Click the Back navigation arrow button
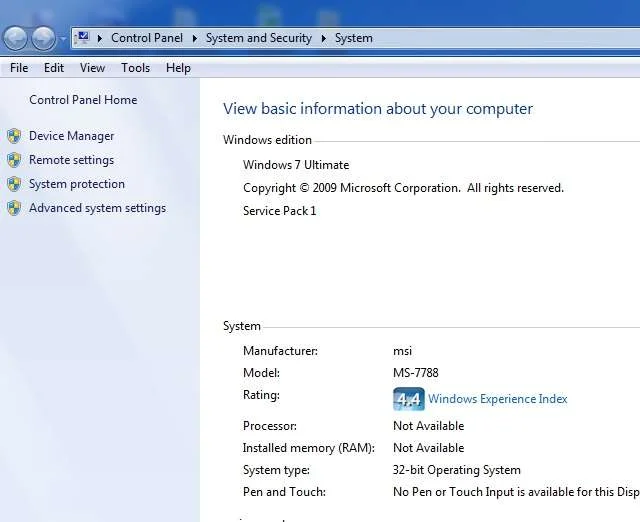Image resolution: width=640 pixels, height=522 pixels. [x=15, y=38]
